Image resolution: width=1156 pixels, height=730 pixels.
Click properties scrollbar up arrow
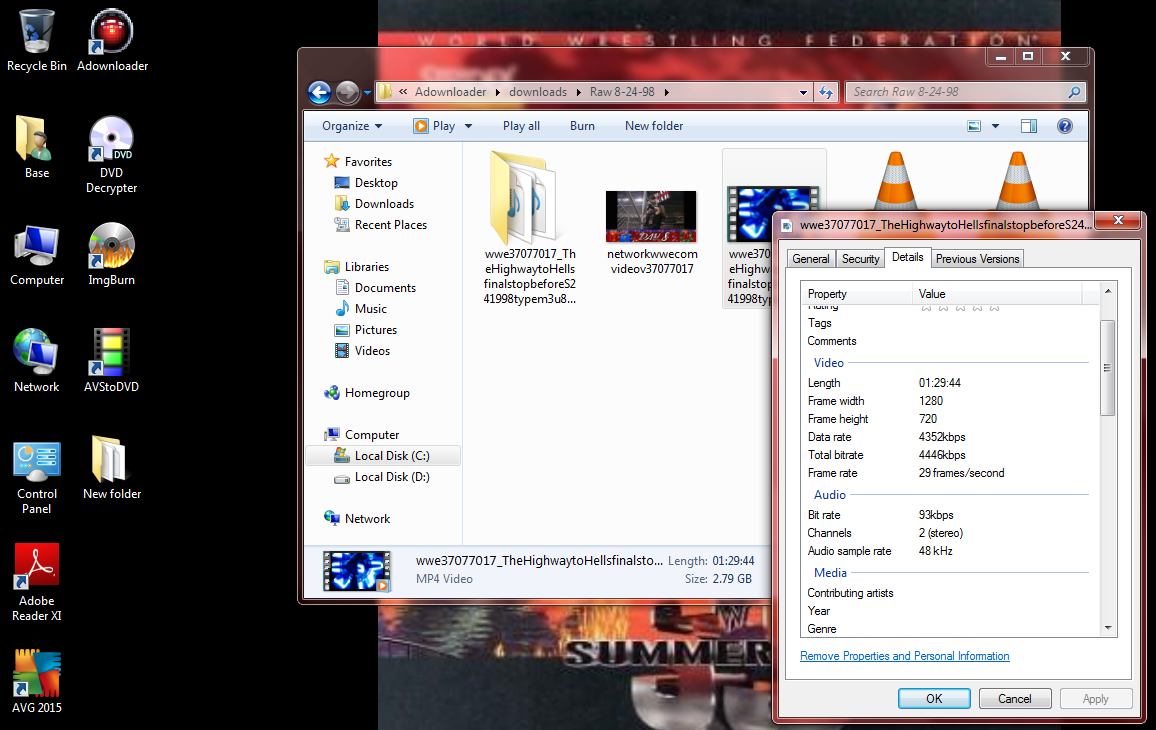pos(1107,291)
